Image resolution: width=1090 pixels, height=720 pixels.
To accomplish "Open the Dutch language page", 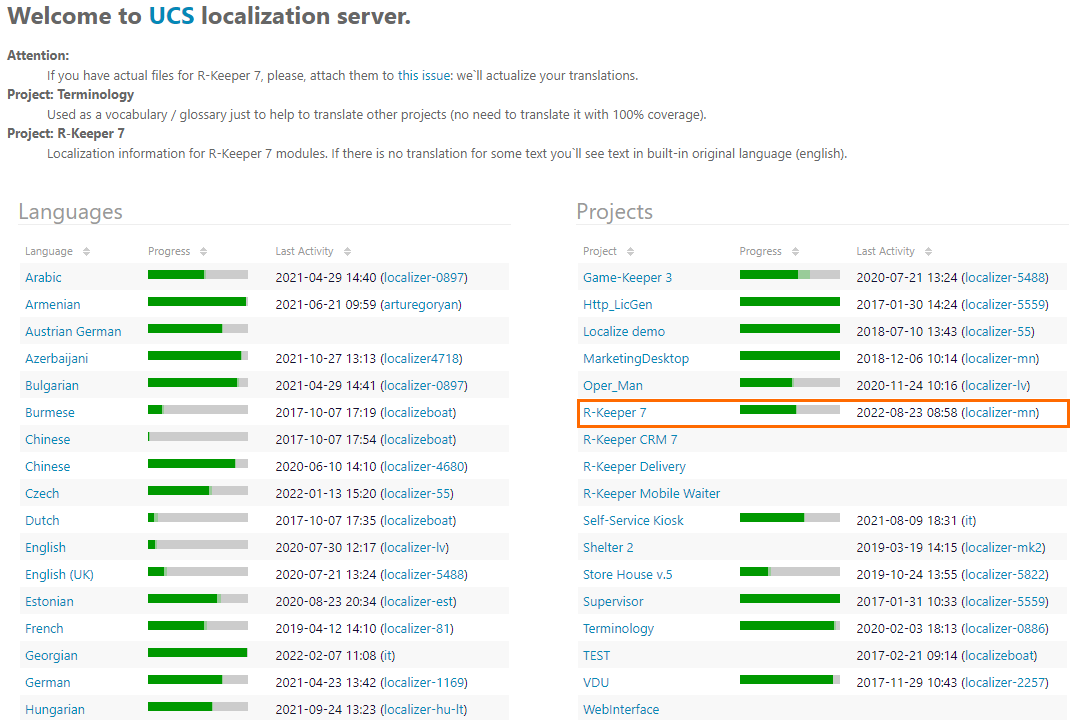I will click(42, 521).
